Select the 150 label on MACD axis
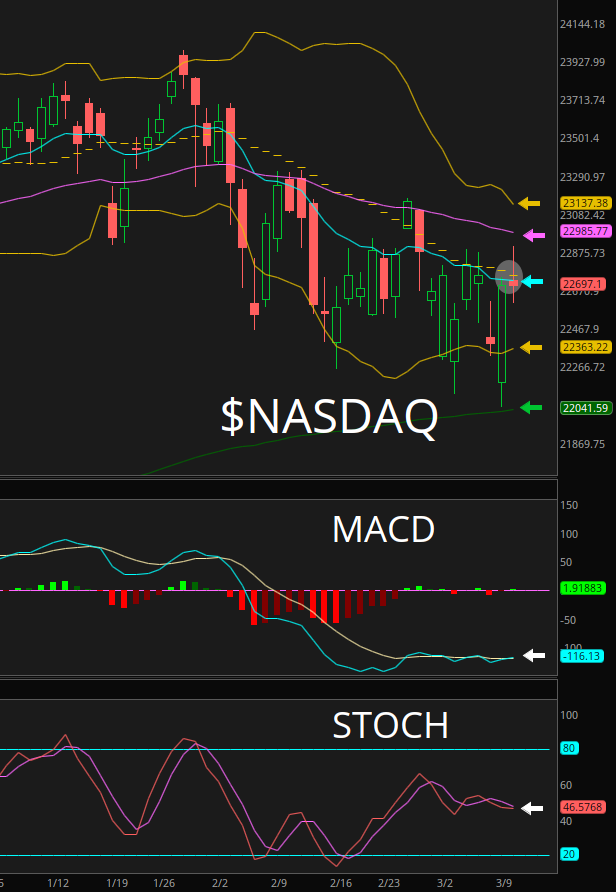The width and height of the screenshot is (616, 892). pos(569,505)
